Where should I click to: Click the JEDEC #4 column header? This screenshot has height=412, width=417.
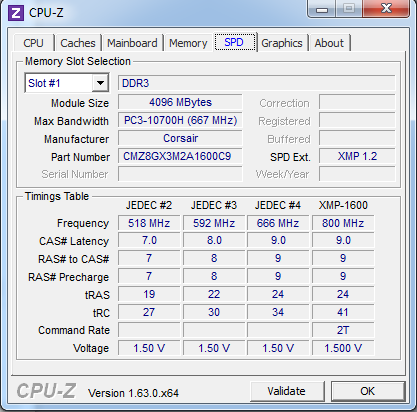coord(278,205)
